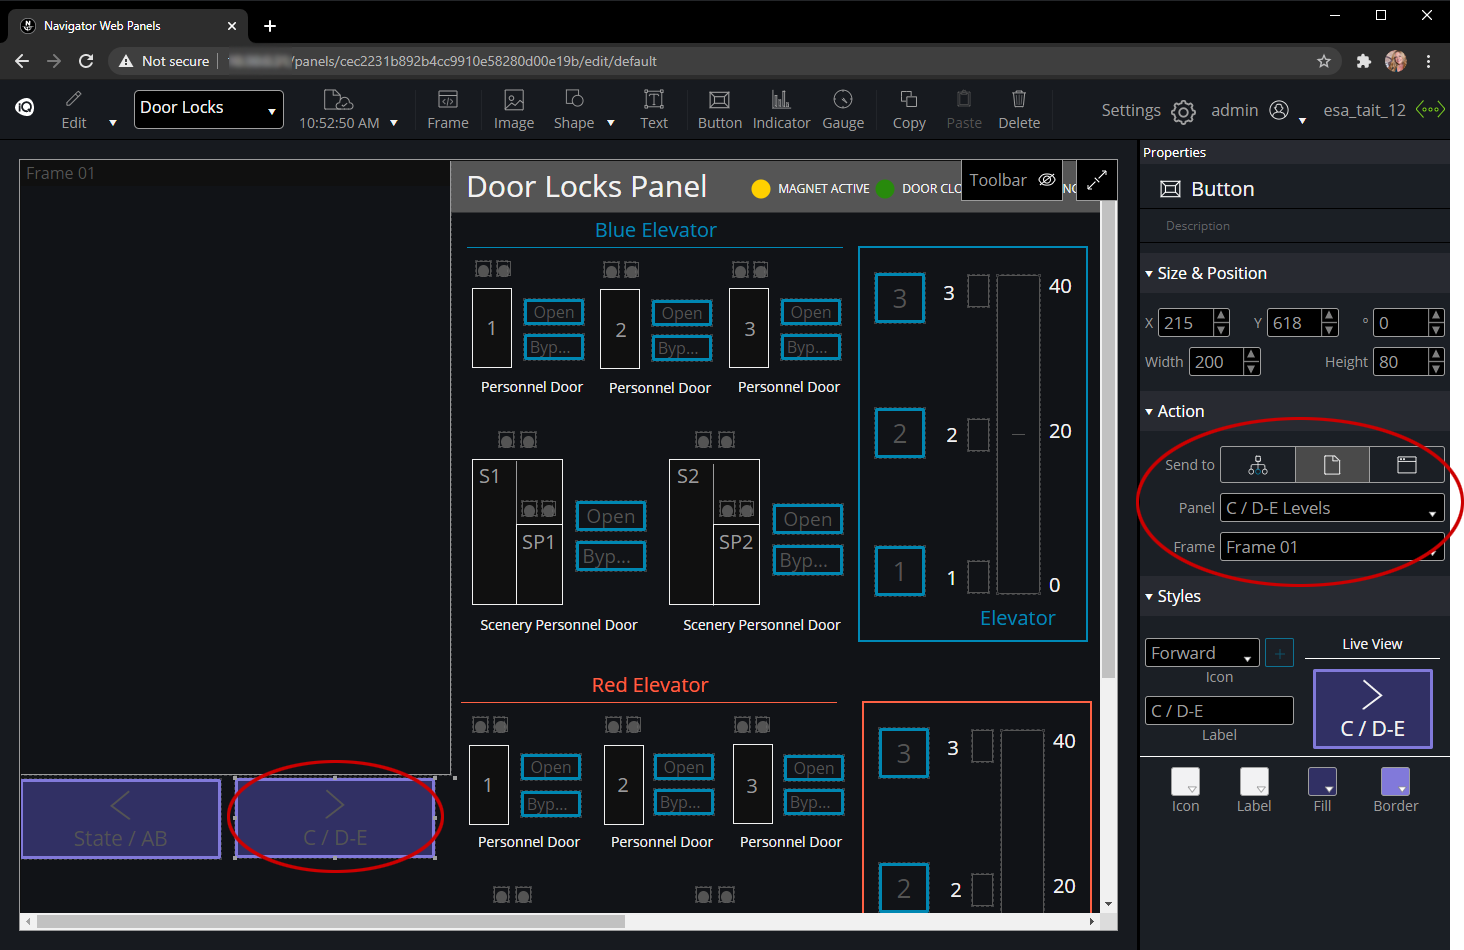Switch to the Navigator Web Panels tab

pos(128,26)
